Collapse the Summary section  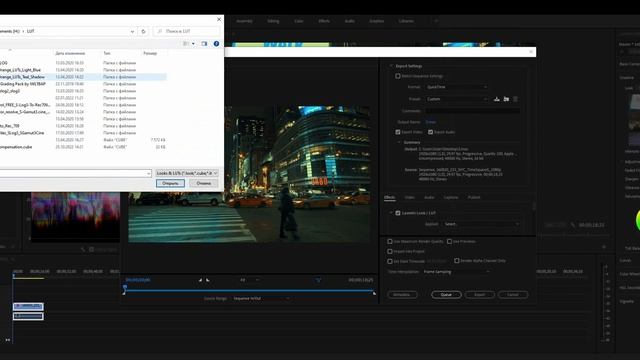click(x=399, y=142)
